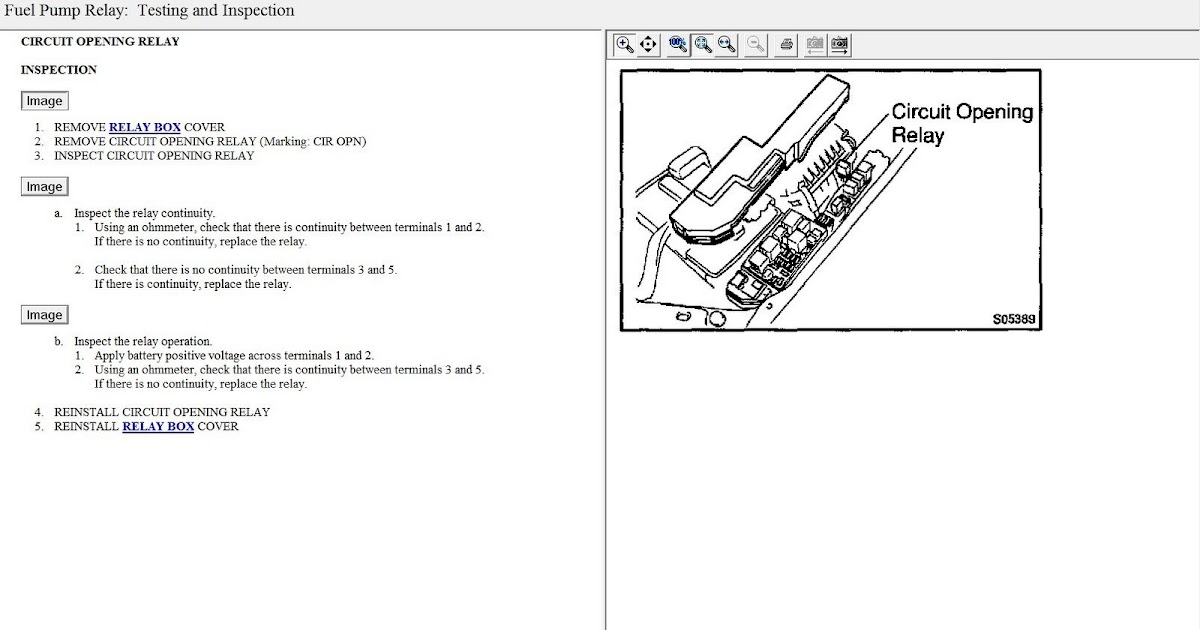Screen dimensions: 1200x630
Task: Click the next image camera icon
Action: [840, 44]
